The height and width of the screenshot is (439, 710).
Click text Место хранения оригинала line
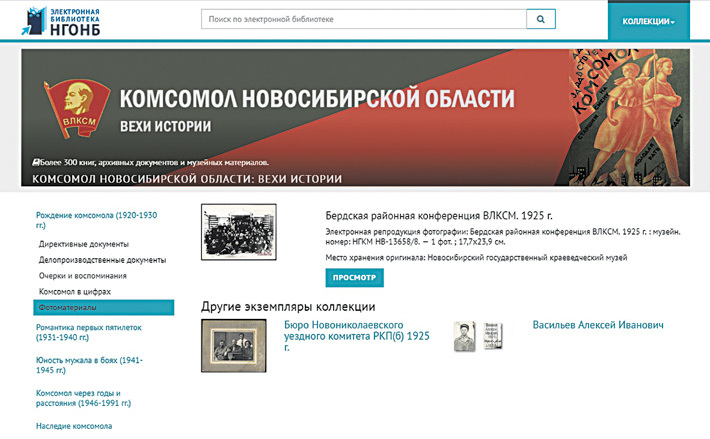point(476,258)
